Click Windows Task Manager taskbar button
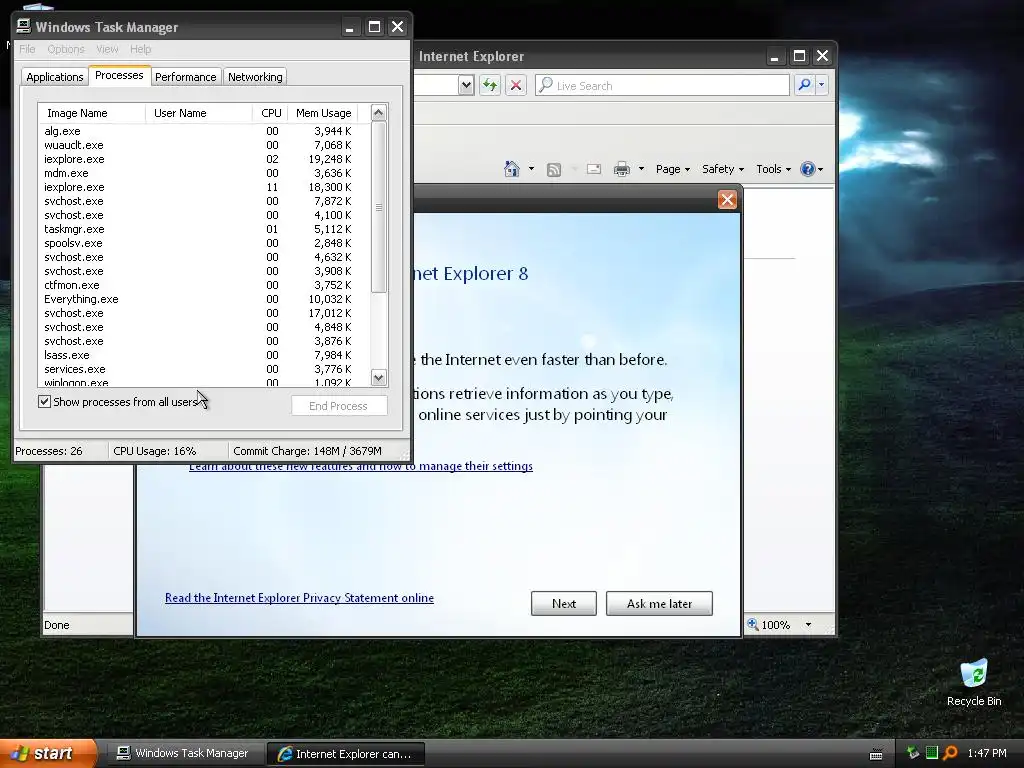 pyautogui.click(x=185, y=753)
